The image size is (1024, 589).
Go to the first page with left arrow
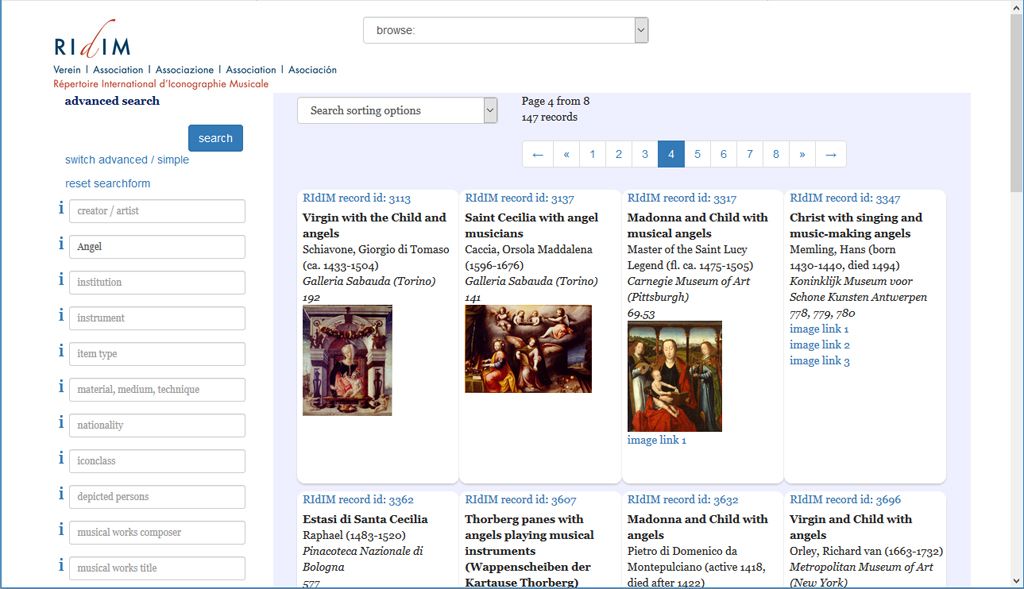click(537, 154)
